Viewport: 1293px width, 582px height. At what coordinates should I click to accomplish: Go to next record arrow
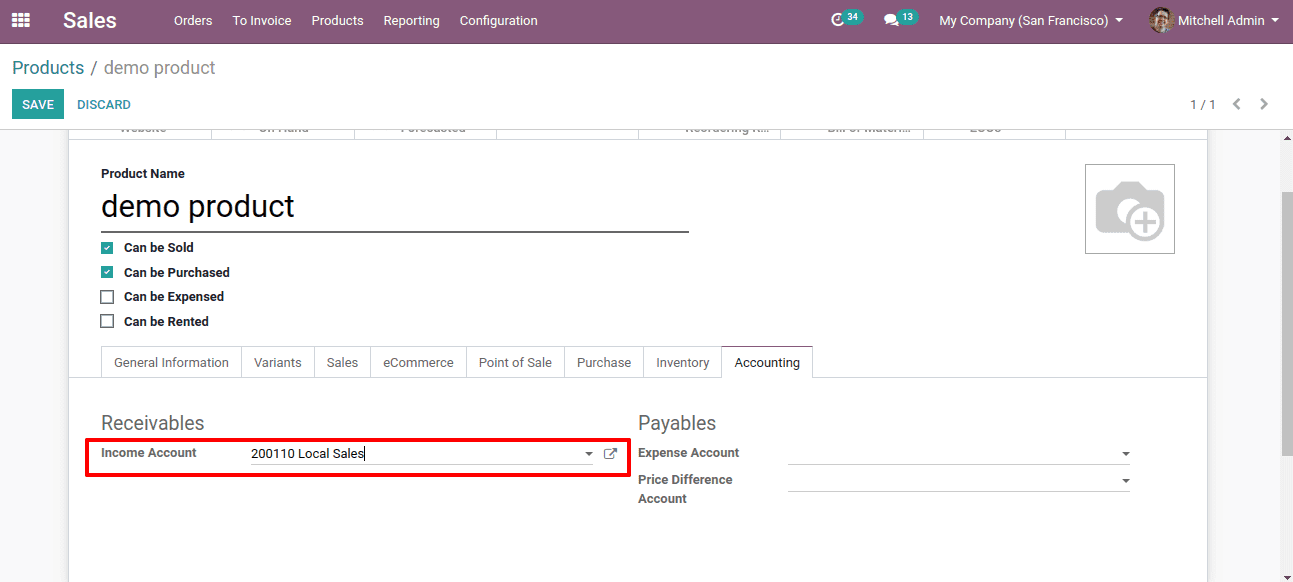[x=1264, y=104]
